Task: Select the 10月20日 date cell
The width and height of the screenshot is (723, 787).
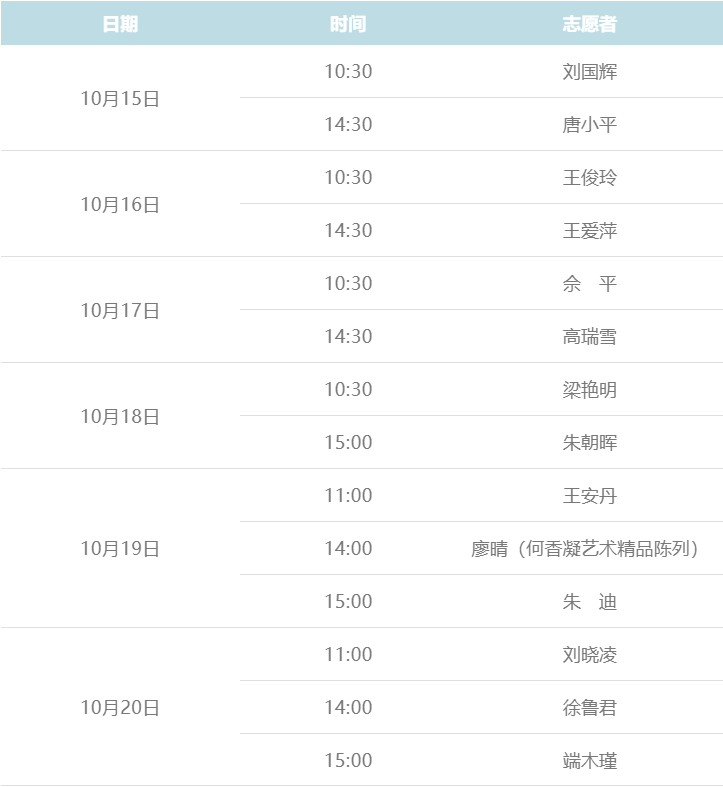Action: pos(120,707)
